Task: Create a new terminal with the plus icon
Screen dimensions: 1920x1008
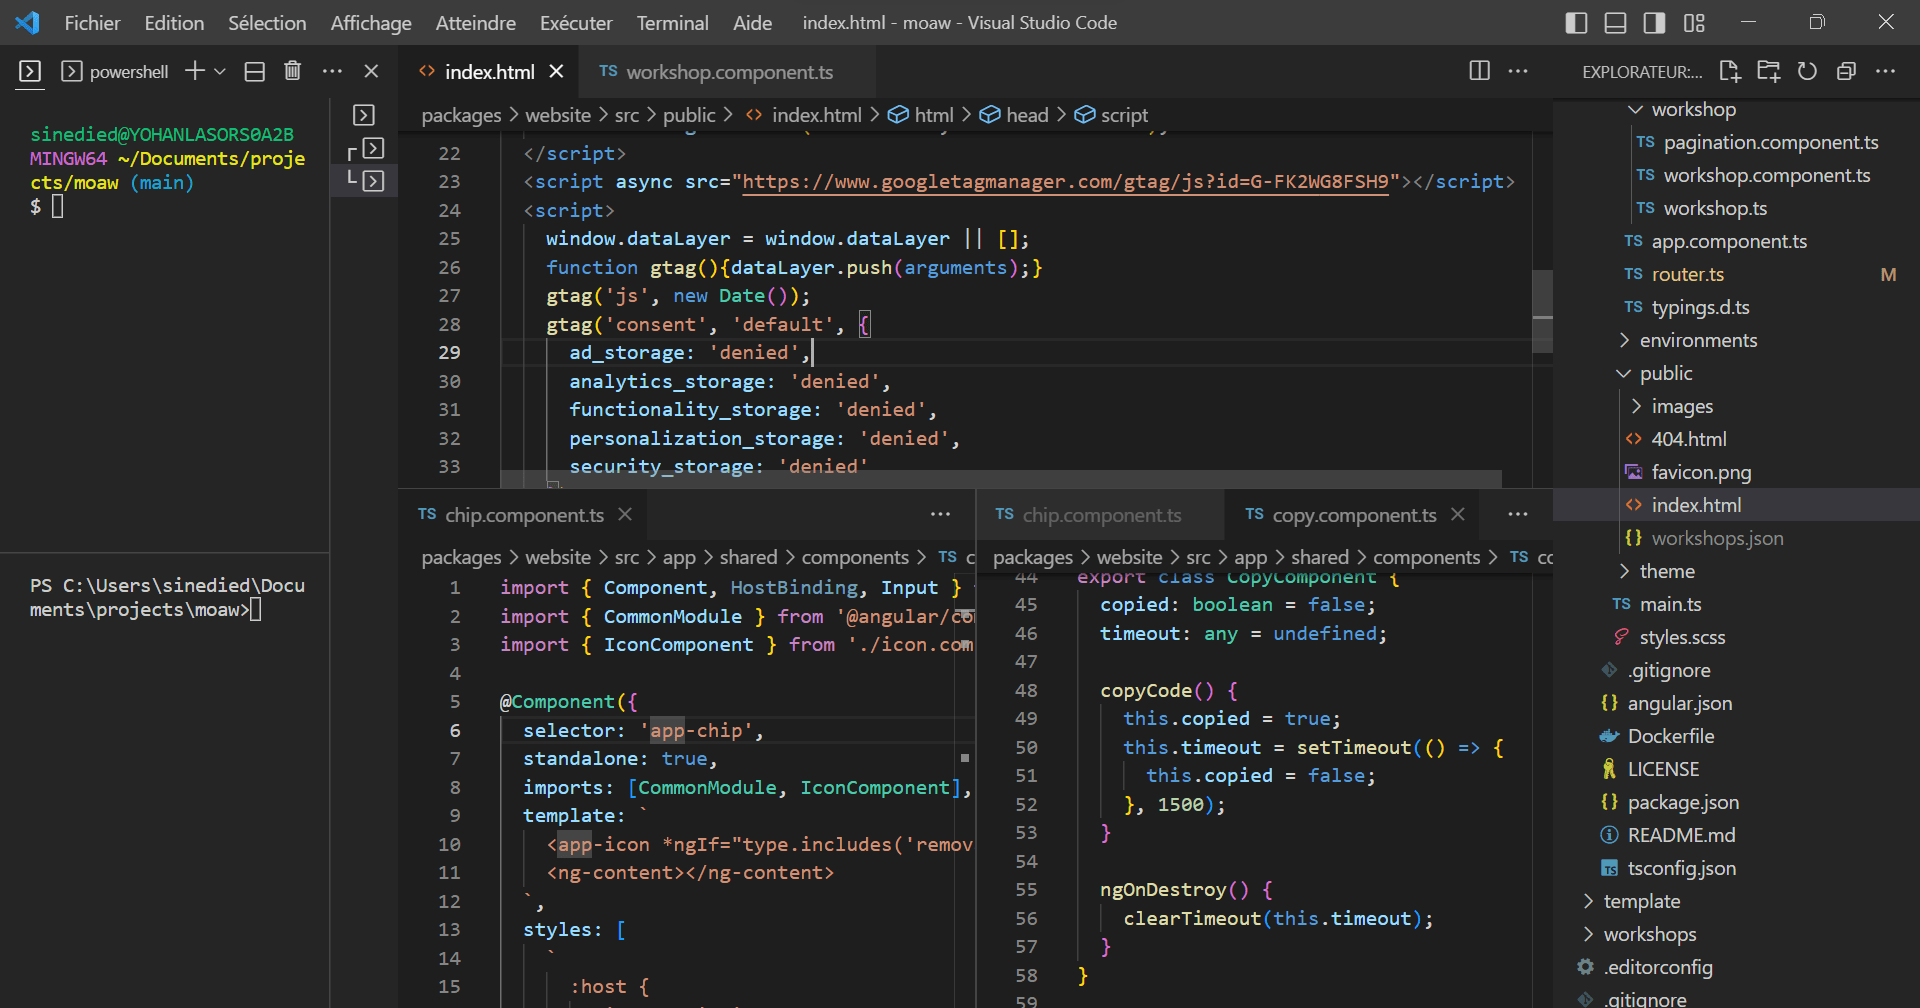Action: click(x=195, y=71)
